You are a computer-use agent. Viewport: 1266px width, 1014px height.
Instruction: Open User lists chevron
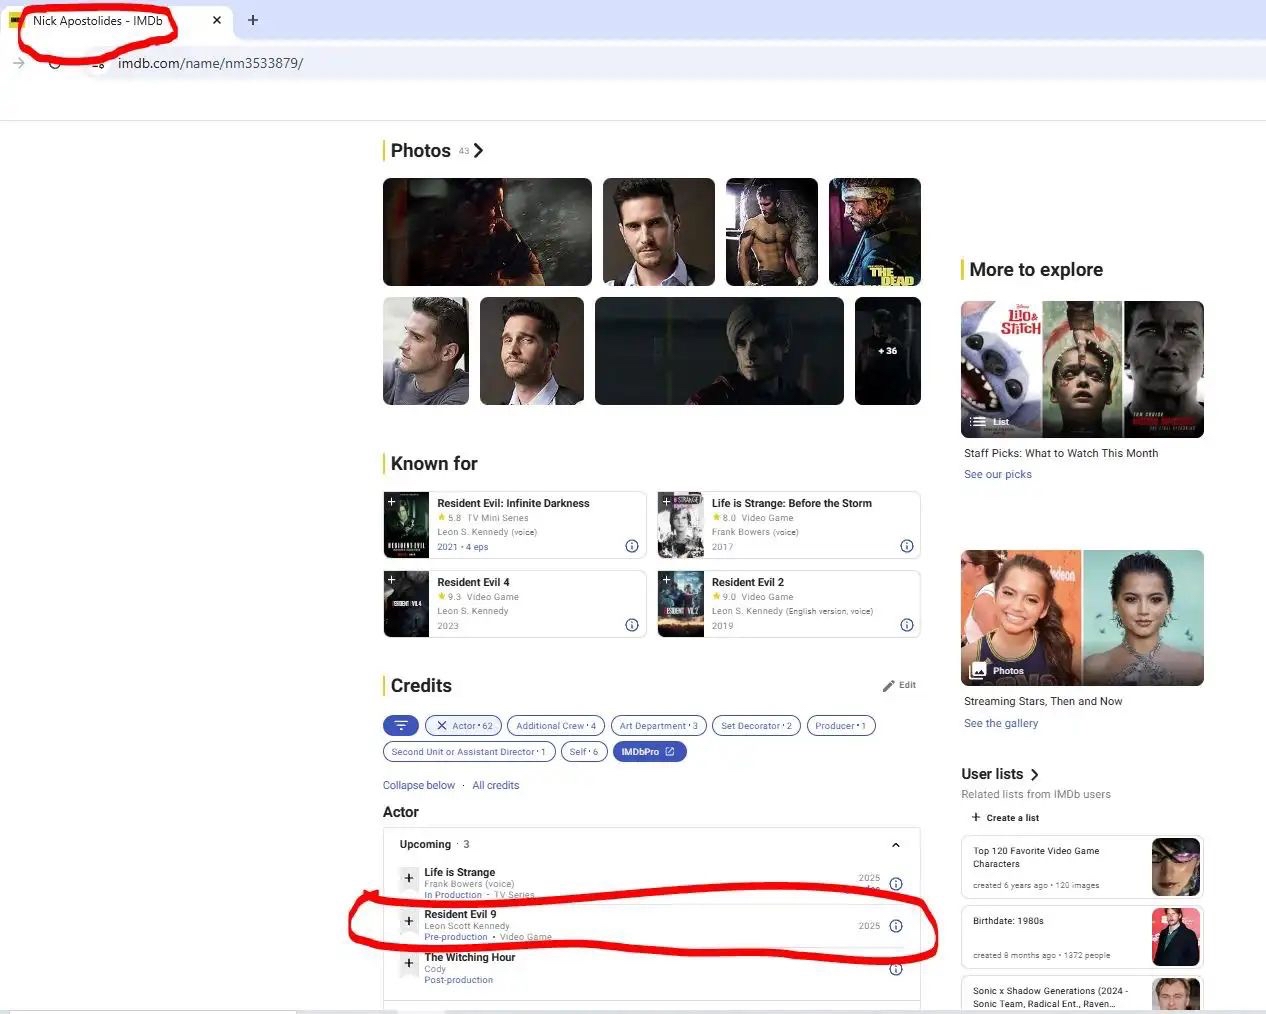tap(1035, 775)
